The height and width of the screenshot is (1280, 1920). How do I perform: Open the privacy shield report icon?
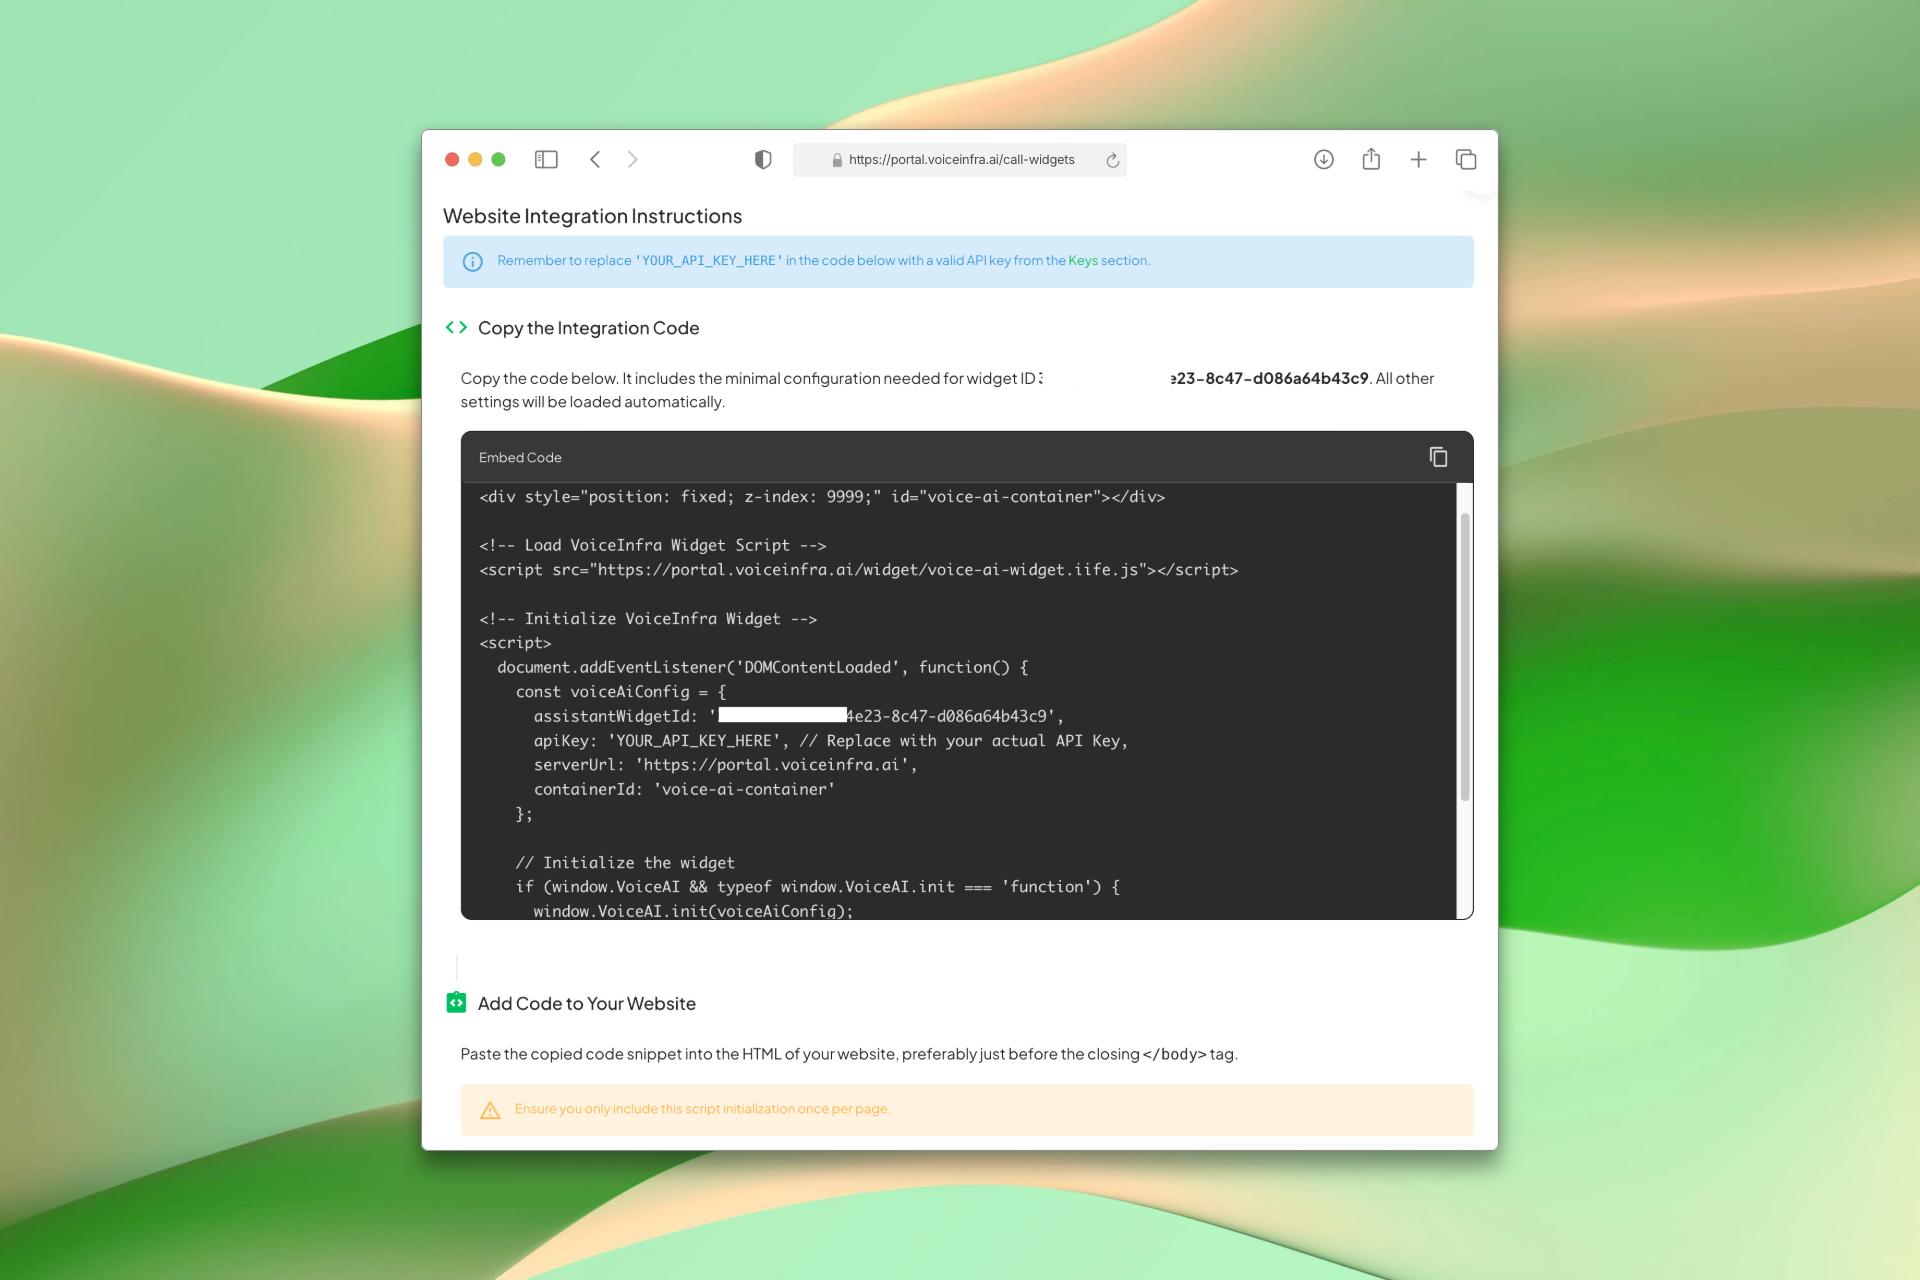tap(763, 160)
